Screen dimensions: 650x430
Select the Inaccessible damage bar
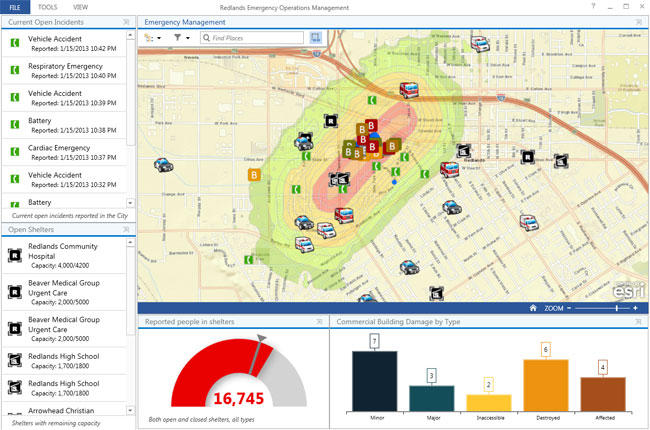click(x=489, y=403)
